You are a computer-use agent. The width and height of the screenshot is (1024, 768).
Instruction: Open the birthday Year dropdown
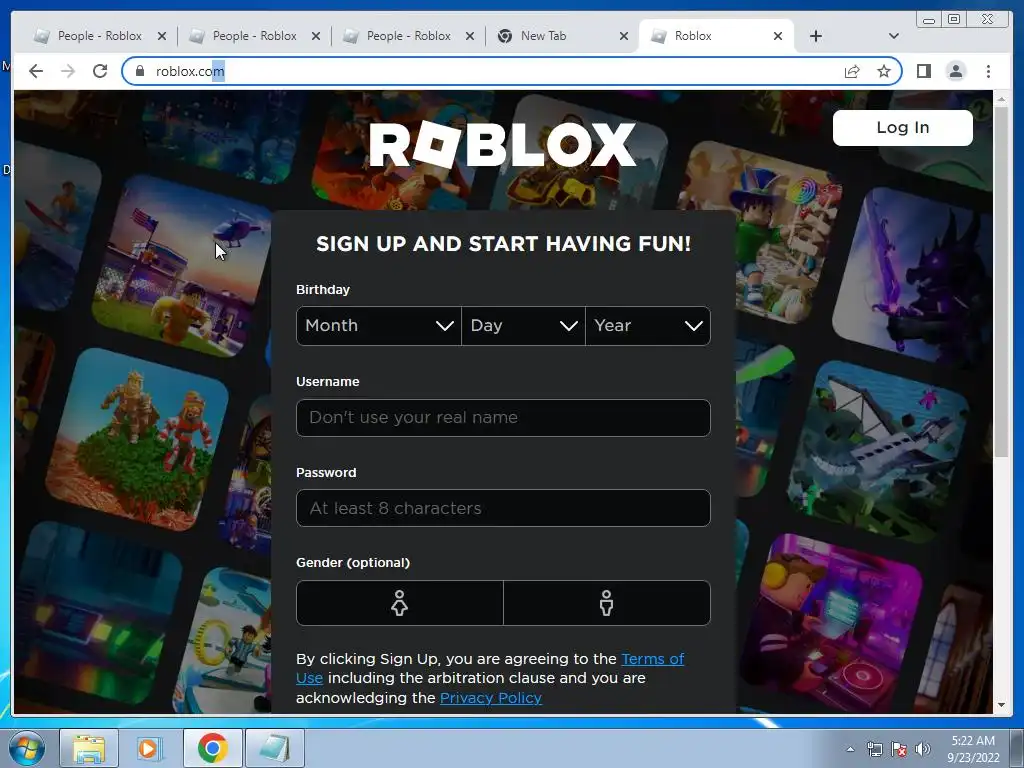(648, 326)
